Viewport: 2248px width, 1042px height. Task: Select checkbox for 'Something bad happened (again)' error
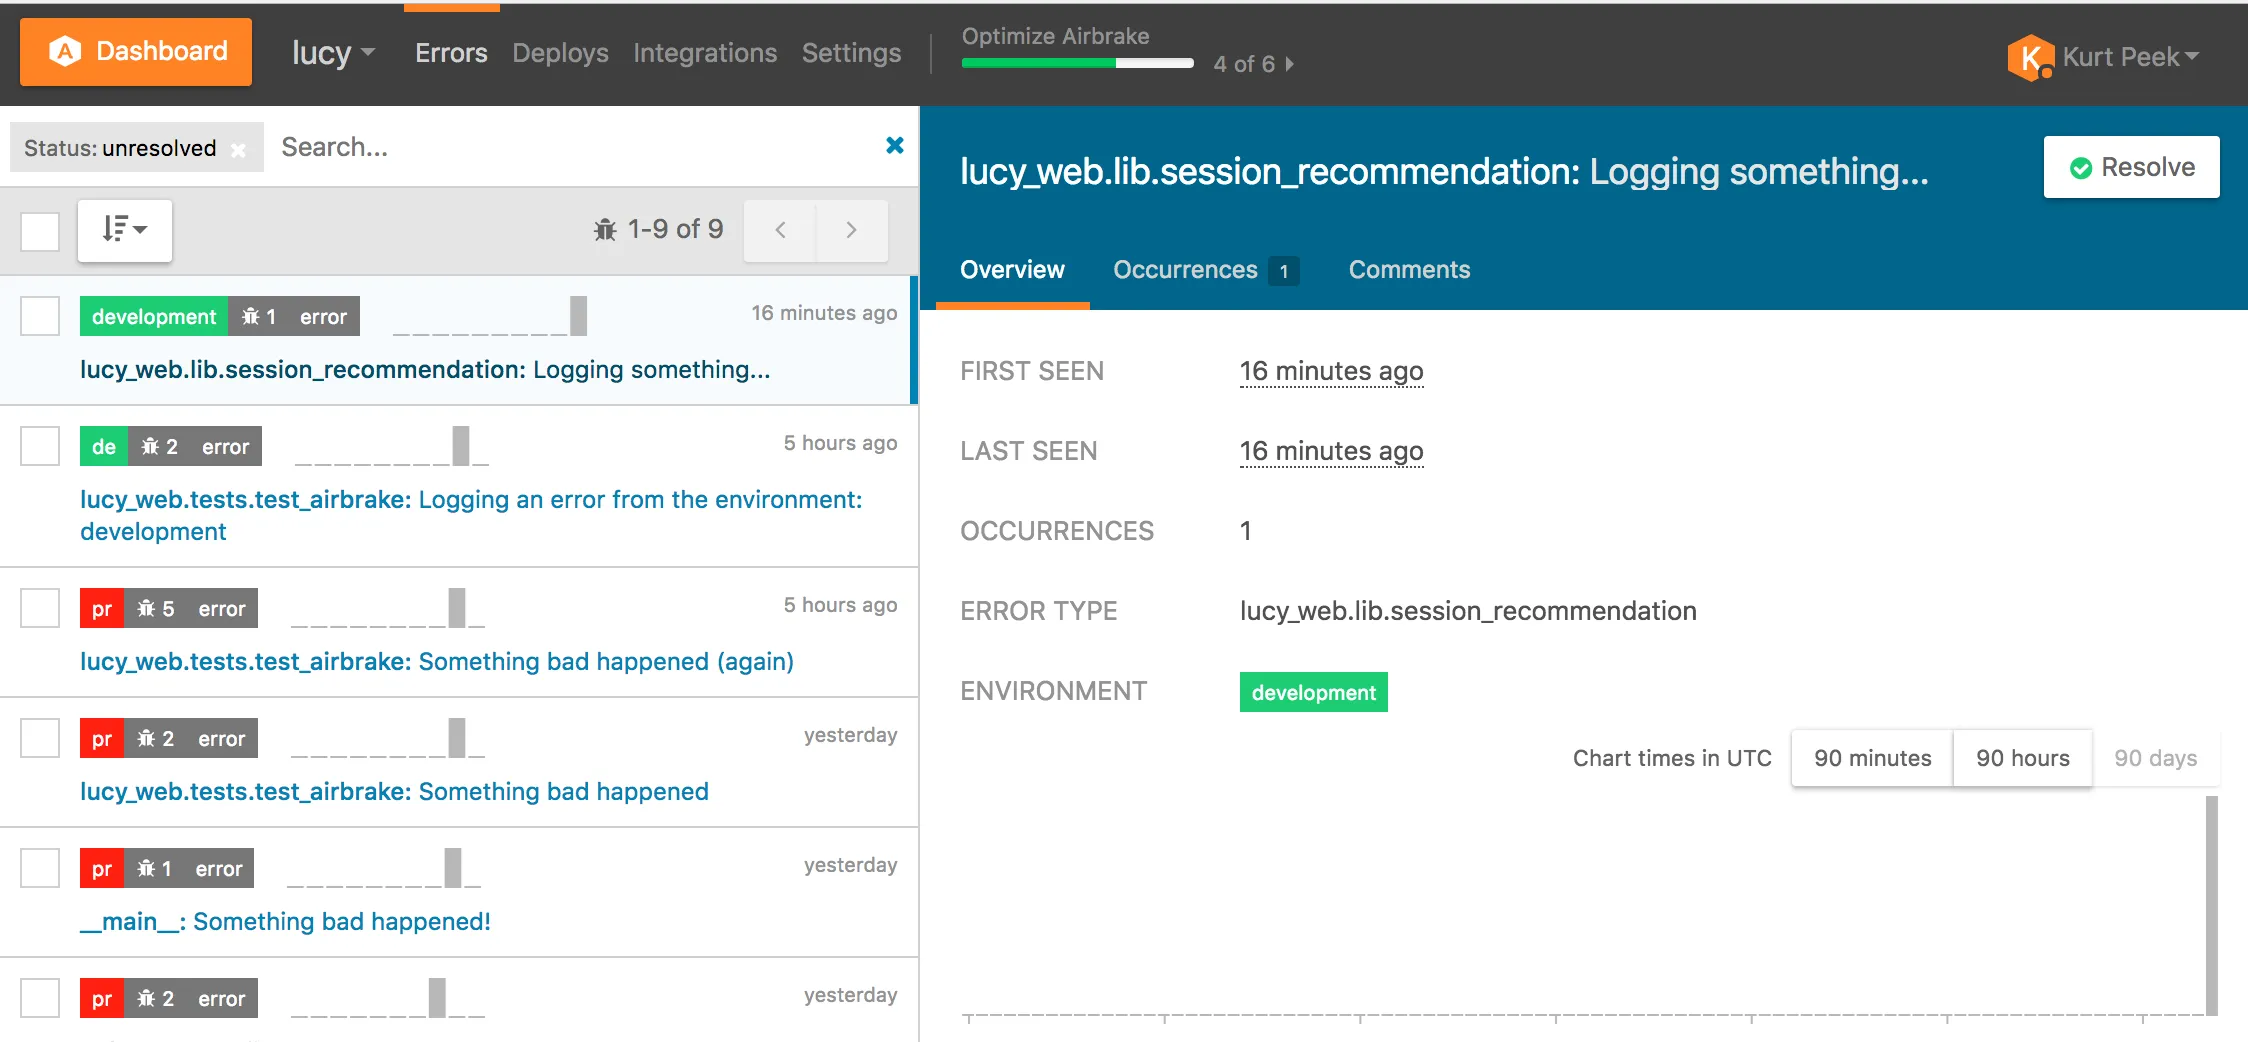click(x=40, y=607)
